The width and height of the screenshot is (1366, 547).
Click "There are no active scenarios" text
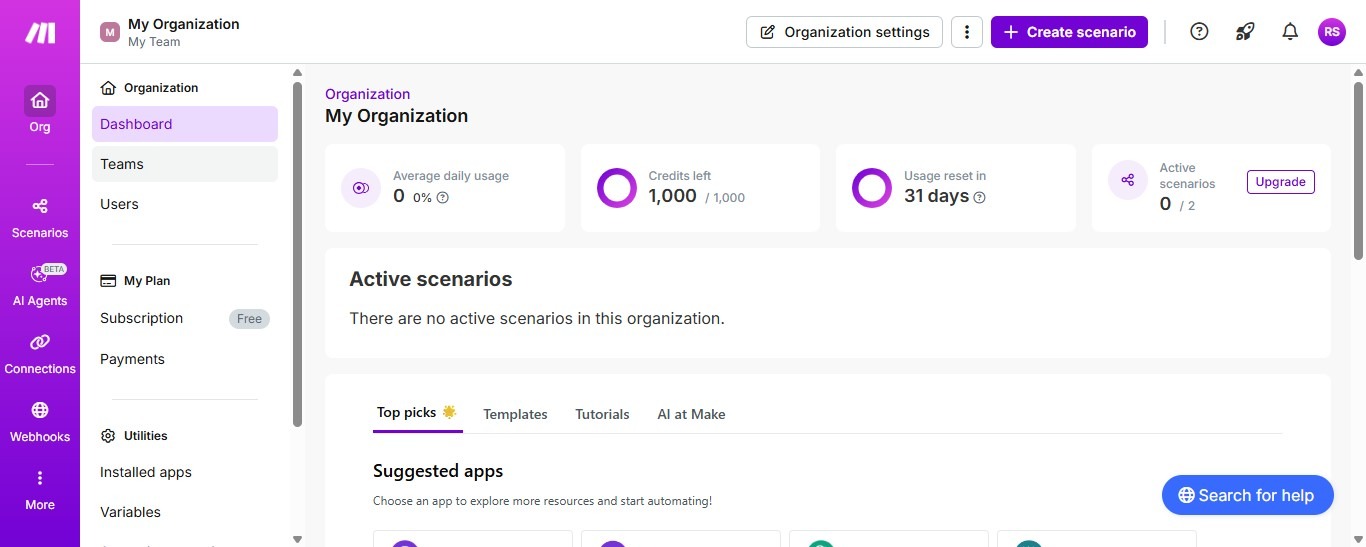[537, 319]
